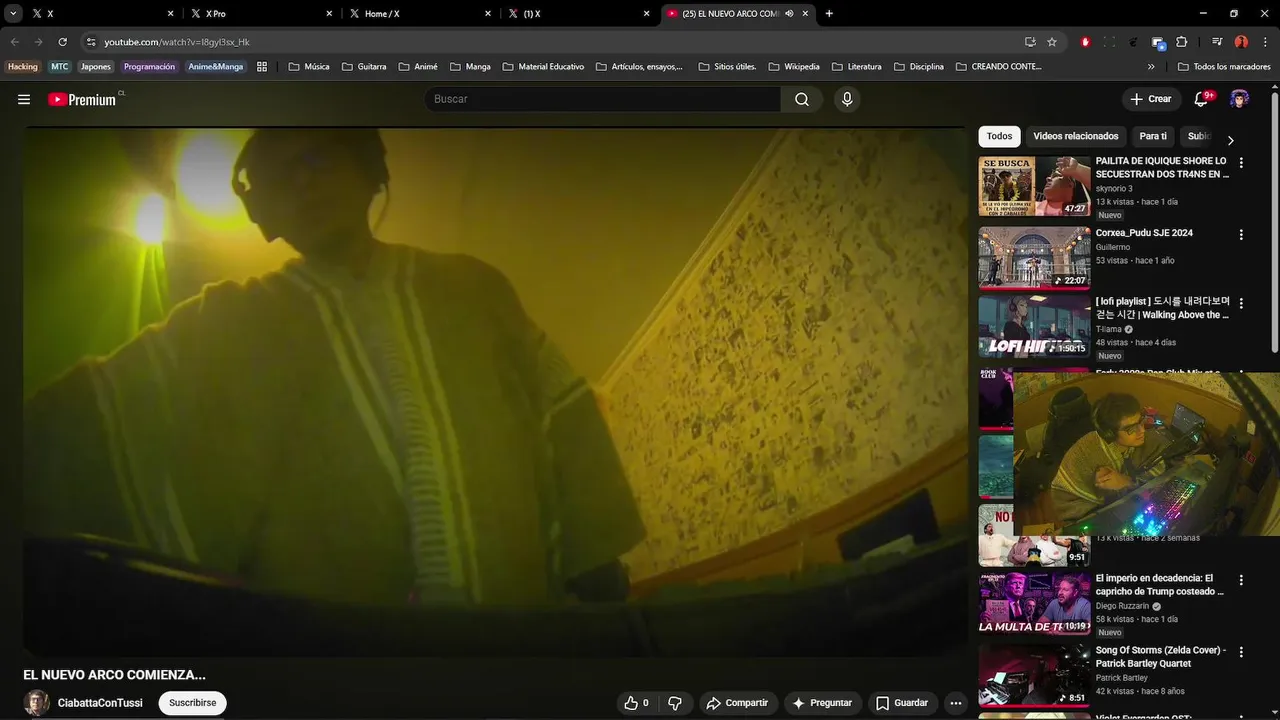Open more actions ellipsis below video

[x=956, y=703]
